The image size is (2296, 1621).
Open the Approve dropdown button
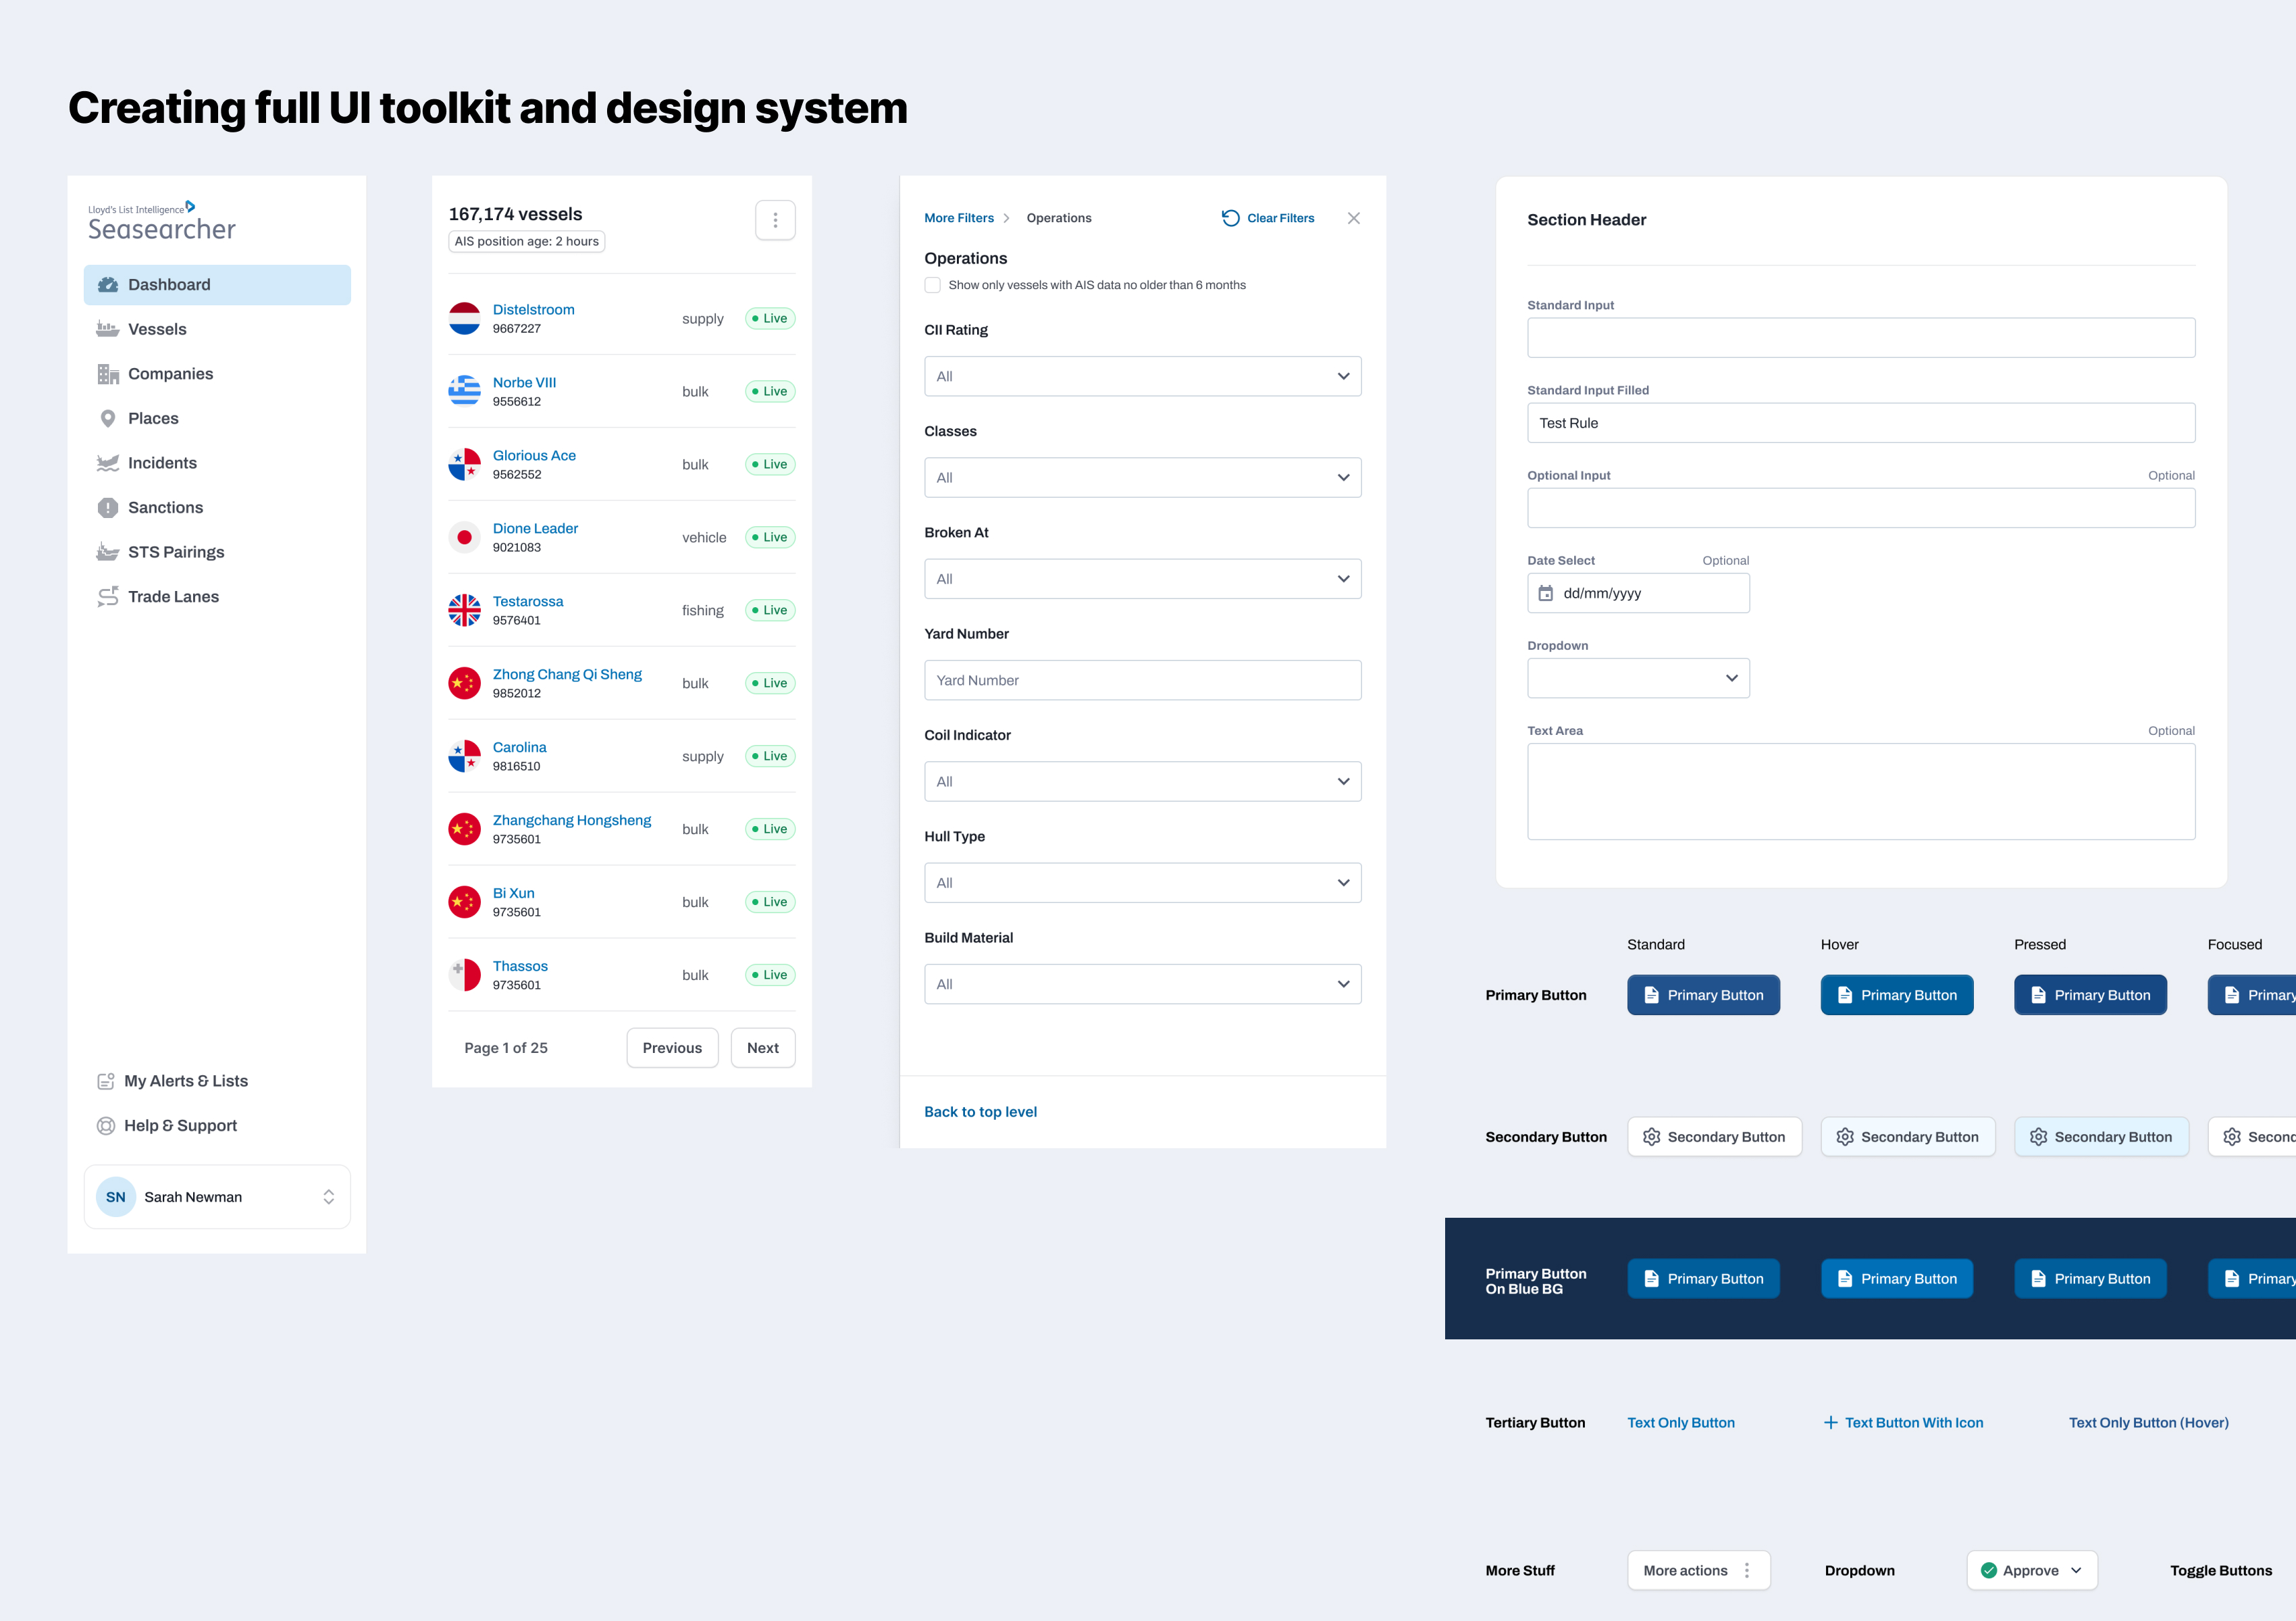tap(2031, 1570)
